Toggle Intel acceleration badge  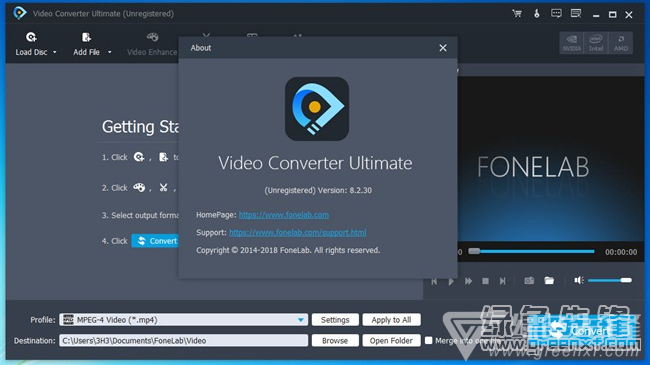point(596,43)
